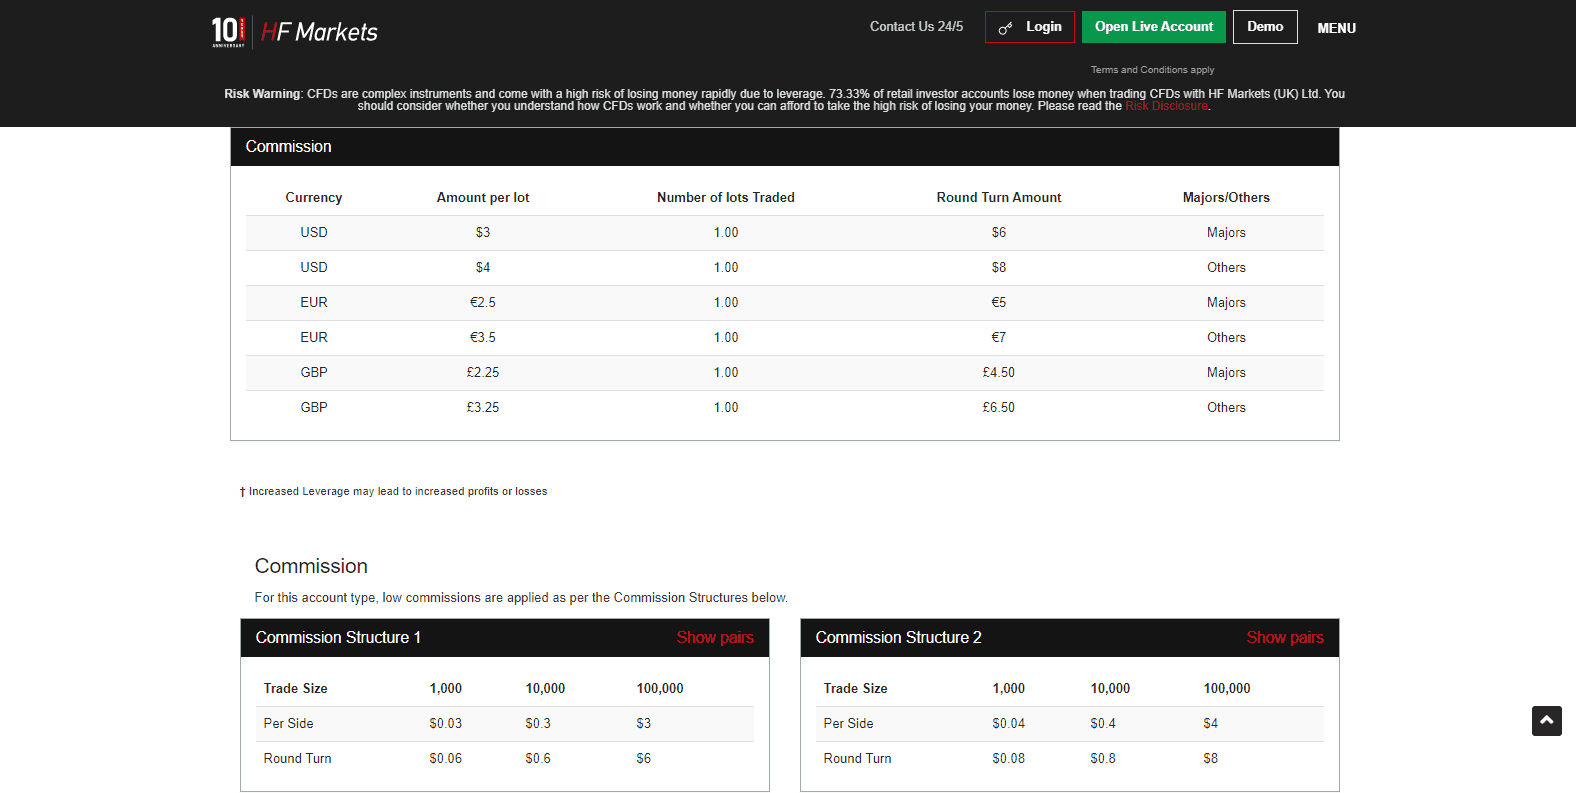Click the €7 round turn amount
Screen dimensions: 1576x793
pos(999,338)
